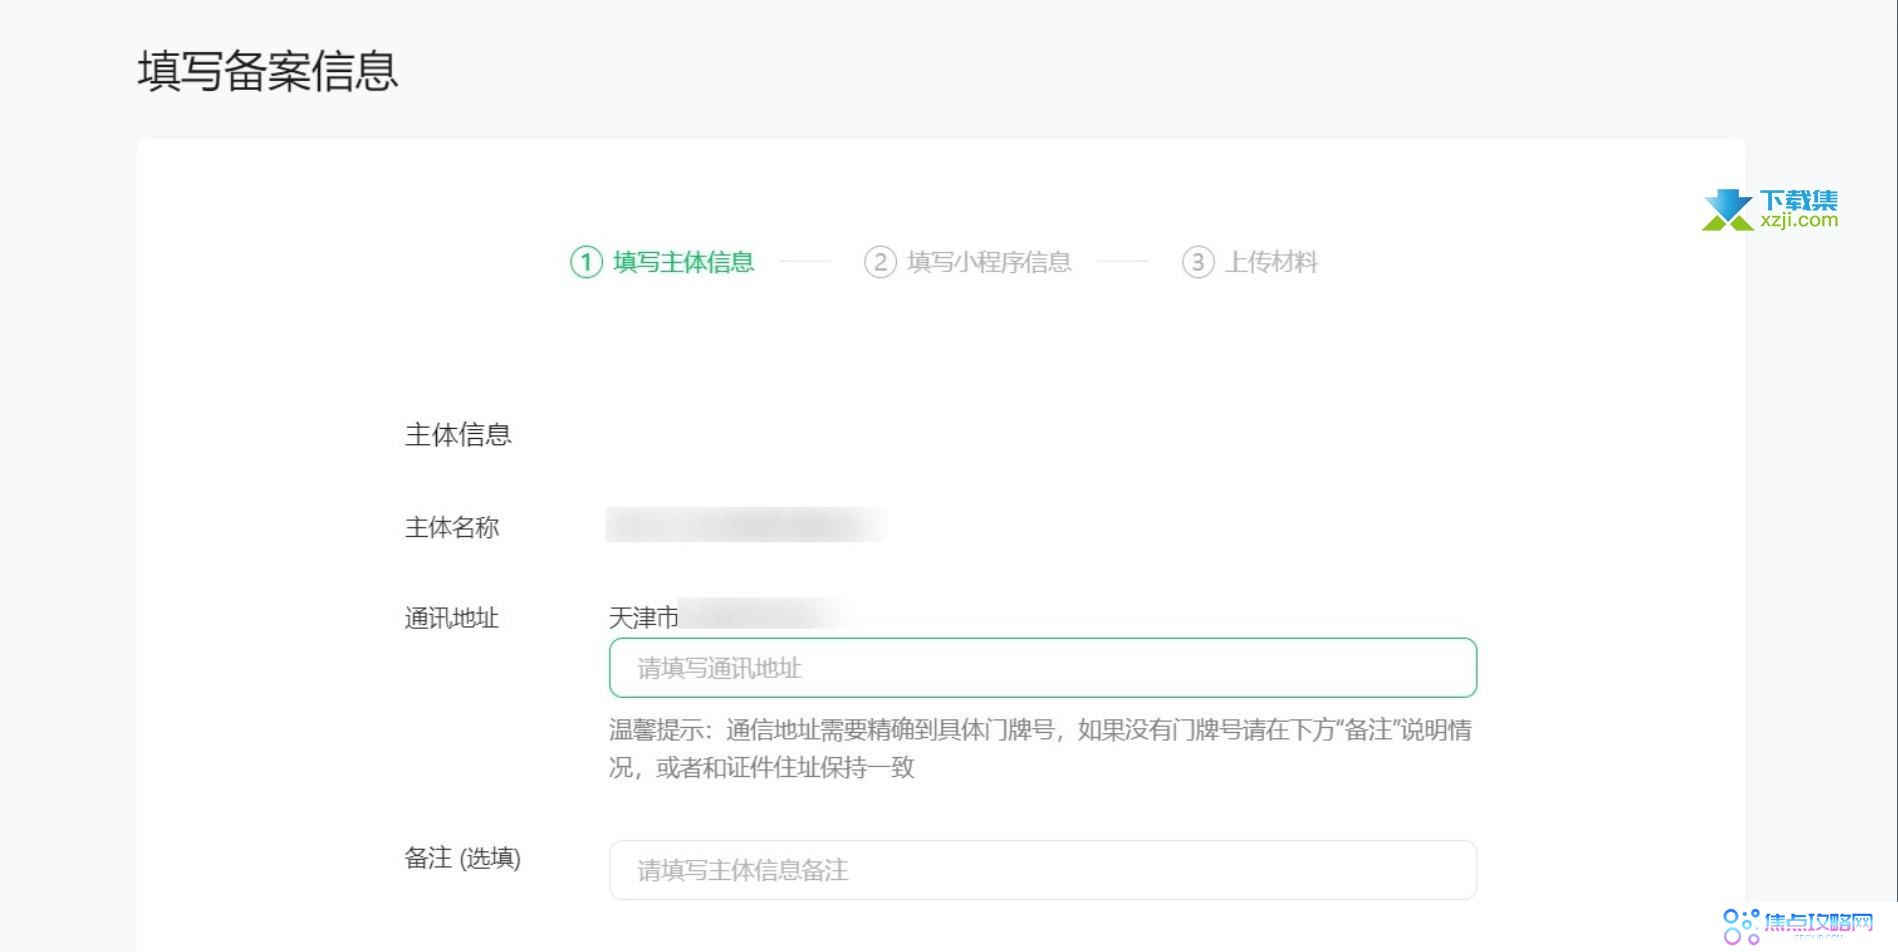Click the 填写备案信息 page title
The height and width of the screenshot is (952, 1898).
(x=266, y=71)
